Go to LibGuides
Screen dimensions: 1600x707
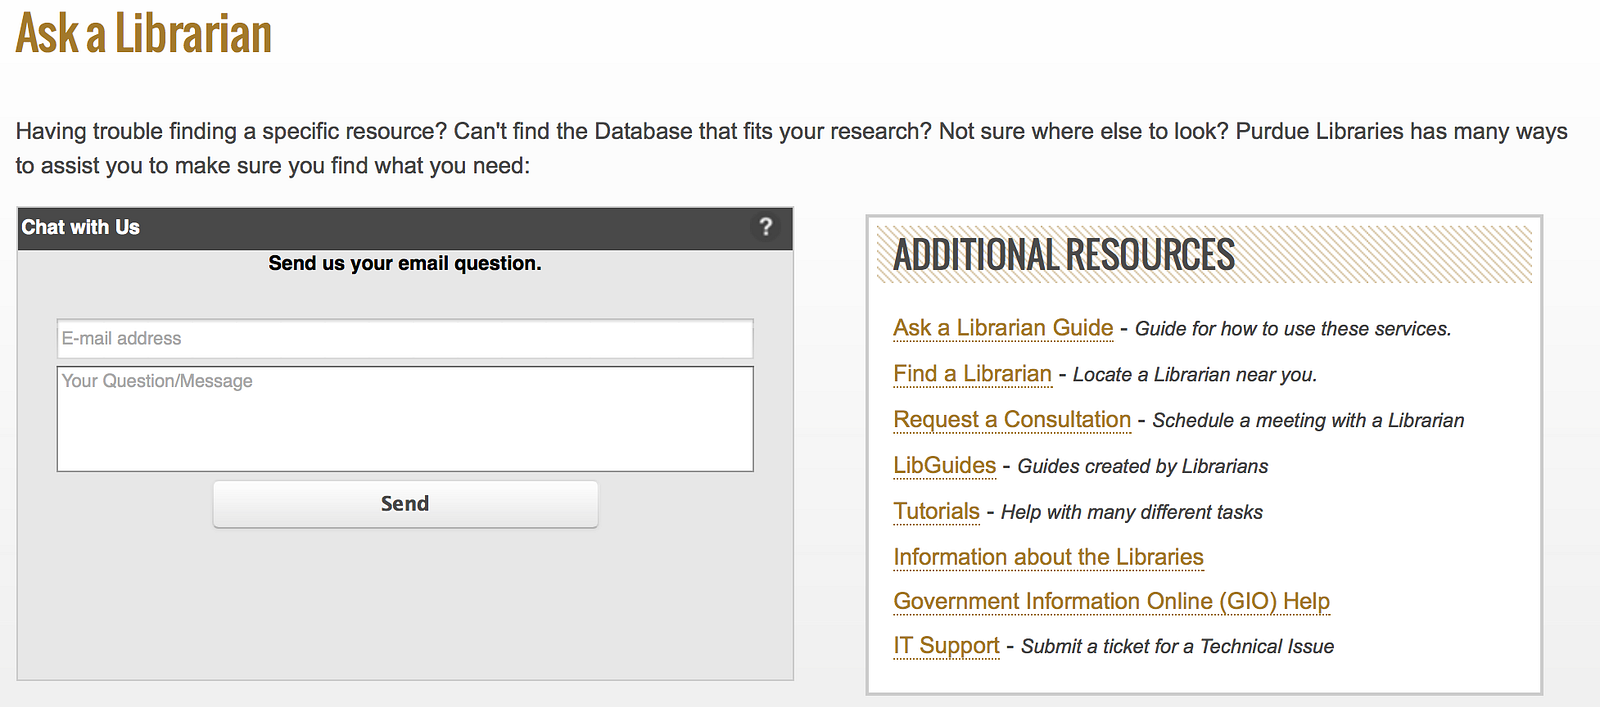pyautogui.click(x=944, y=466)
